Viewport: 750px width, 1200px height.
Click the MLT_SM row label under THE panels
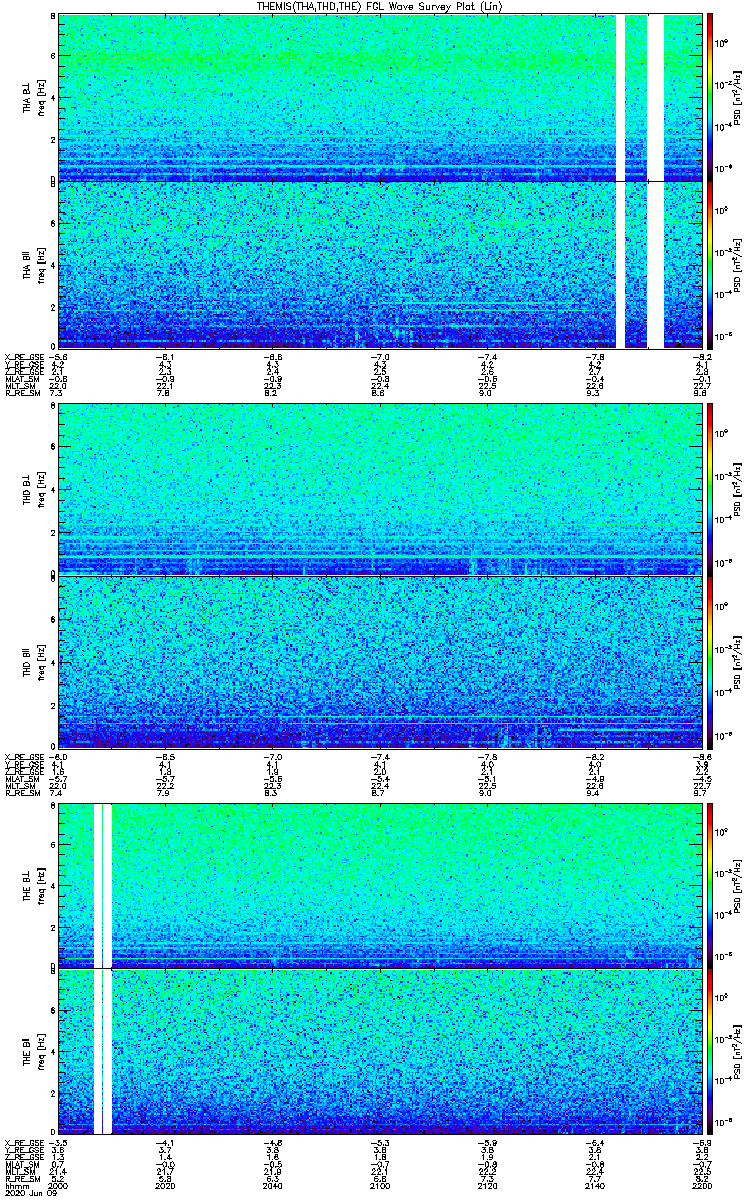18,1171
